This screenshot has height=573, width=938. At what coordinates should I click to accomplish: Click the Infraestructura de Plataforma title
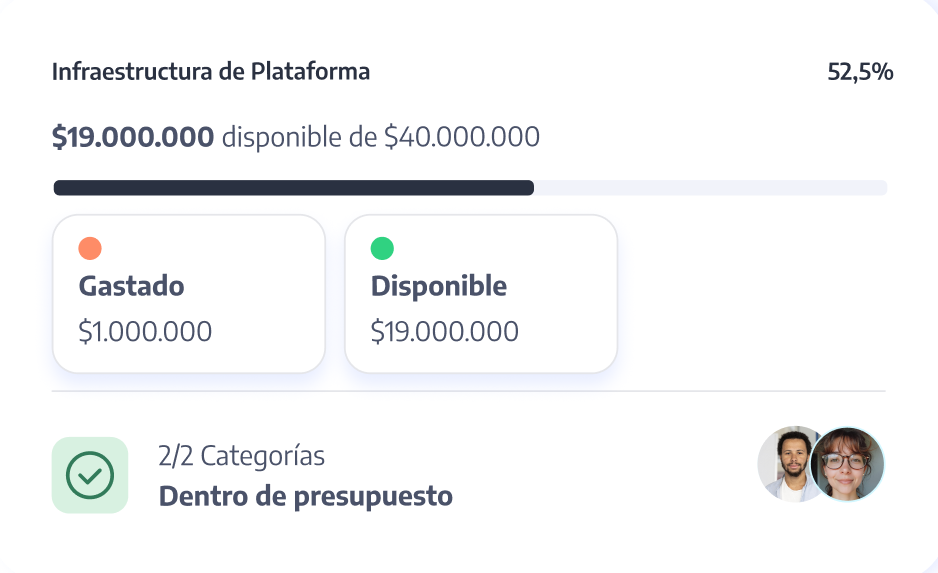pos(210,72)
